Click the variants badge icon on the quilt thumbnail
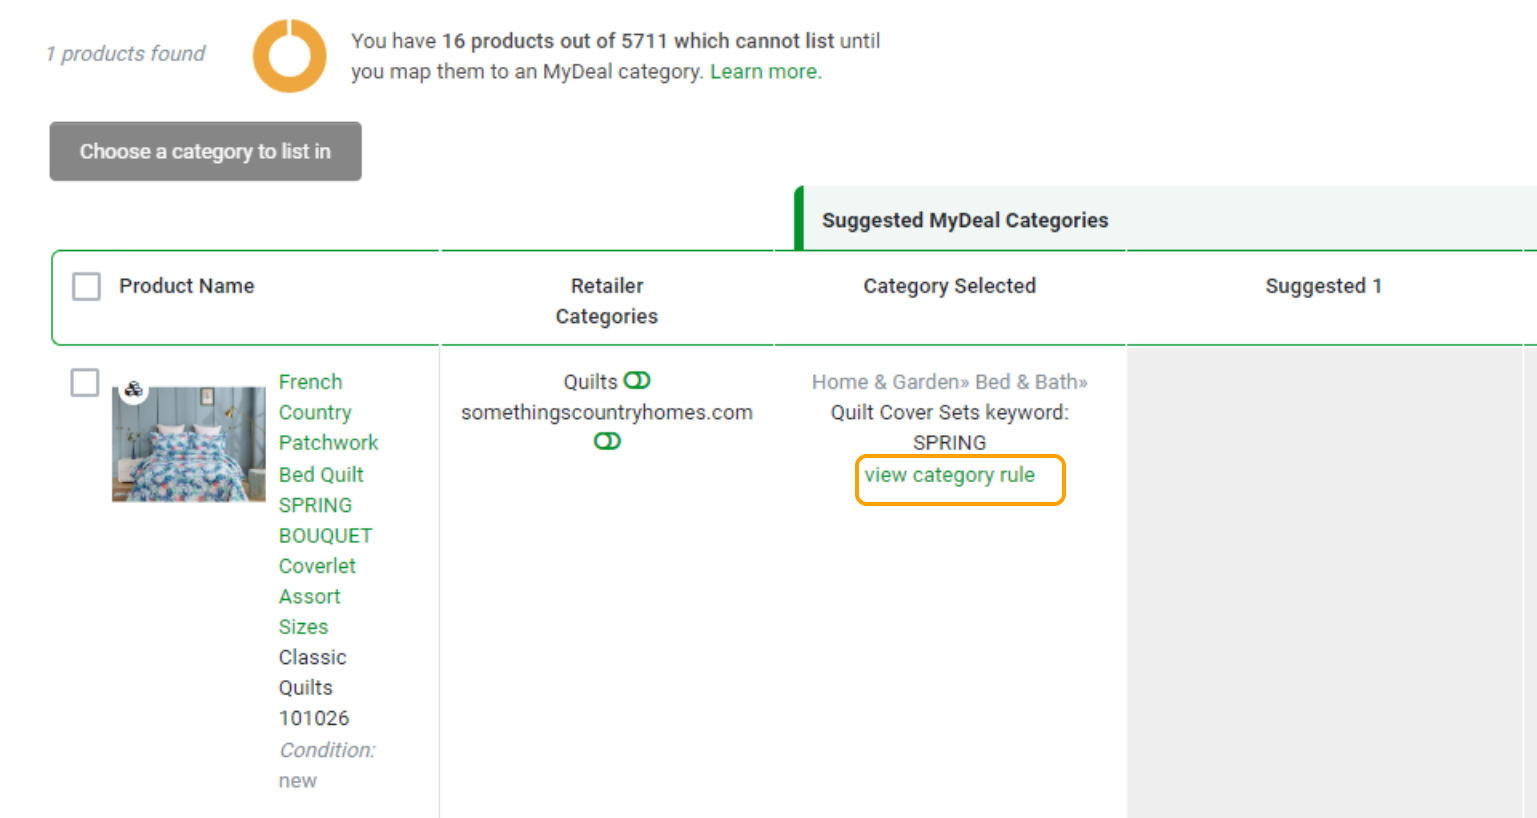The image size is (1537, 818). 133,389
